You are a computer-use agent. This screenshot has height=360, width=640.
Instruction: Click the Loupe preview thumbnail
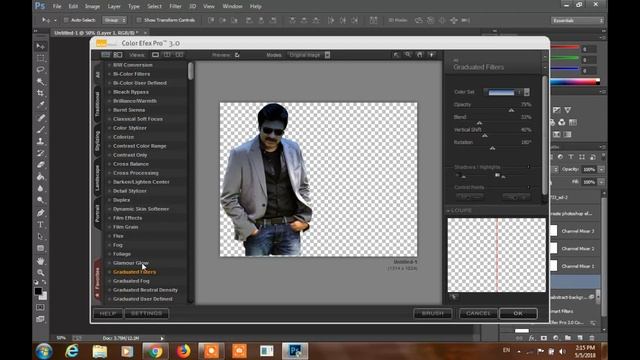tap(496, 255)
